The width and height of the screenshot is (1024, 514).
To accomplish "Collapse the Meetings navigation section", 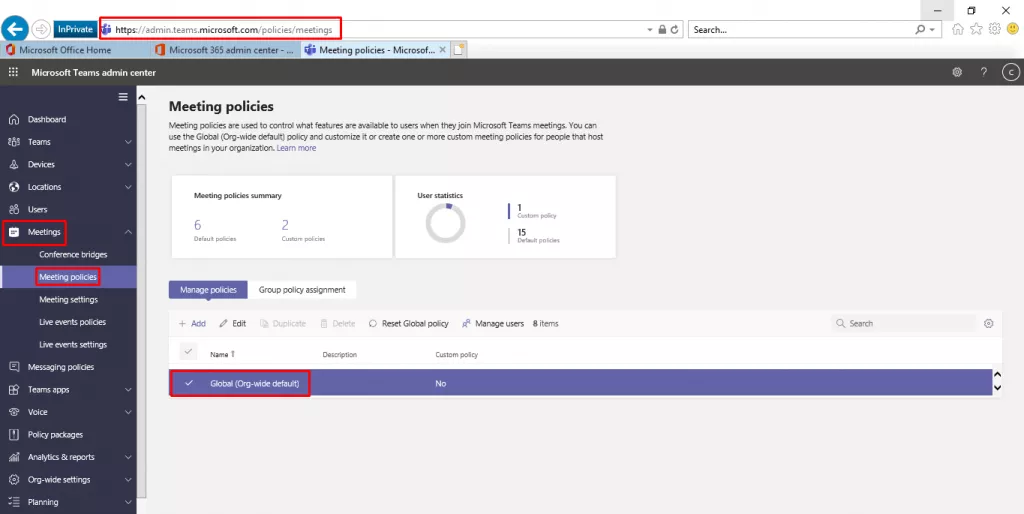I will (x=128, y=232).
